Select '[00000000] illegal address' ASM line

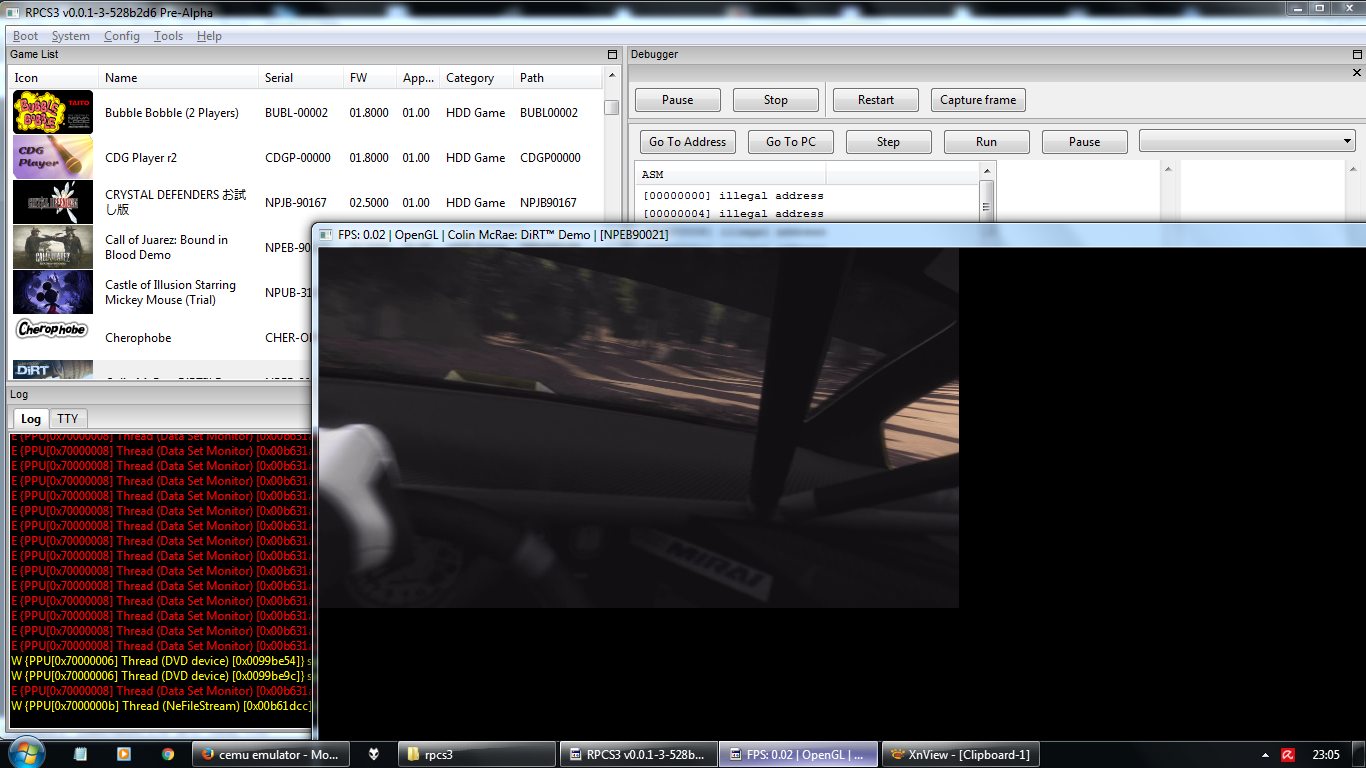[x=733, y=196]
